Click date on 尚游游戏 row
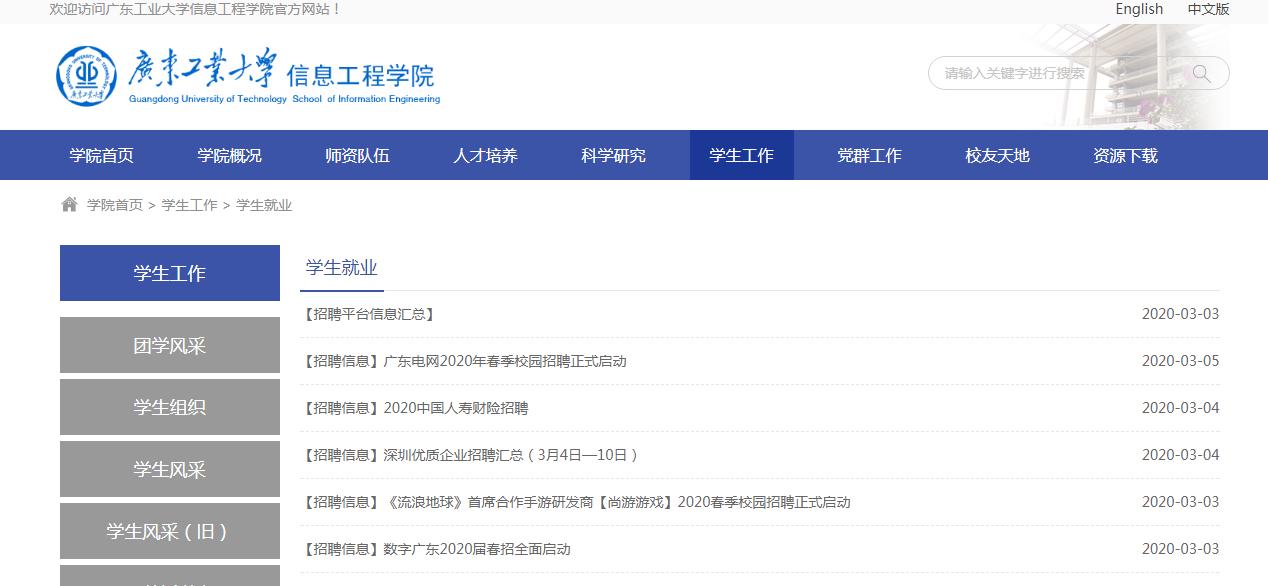1268x586 pixels. (1180, 502)
